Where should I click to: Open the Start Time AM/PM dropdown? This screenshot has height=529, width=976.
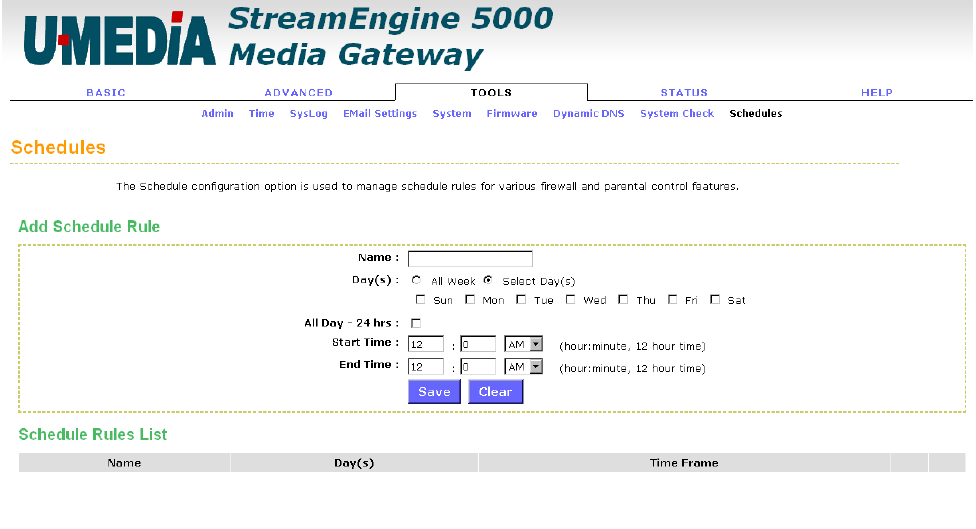(523, 344)
